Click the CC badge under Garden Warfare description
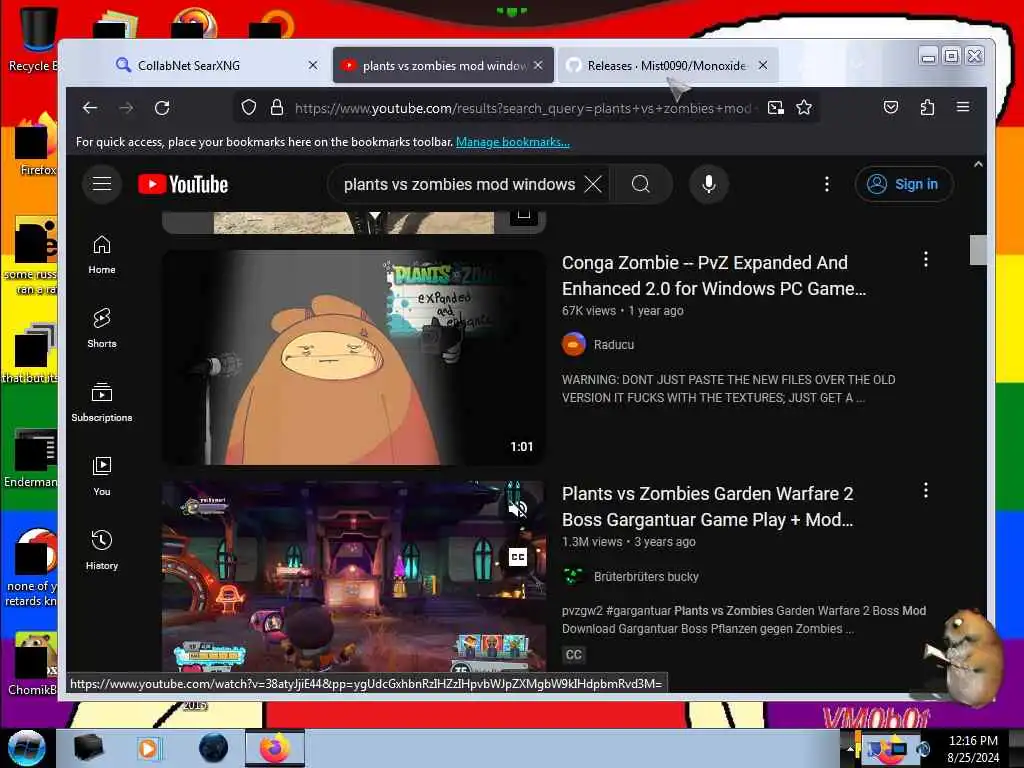 573,654
